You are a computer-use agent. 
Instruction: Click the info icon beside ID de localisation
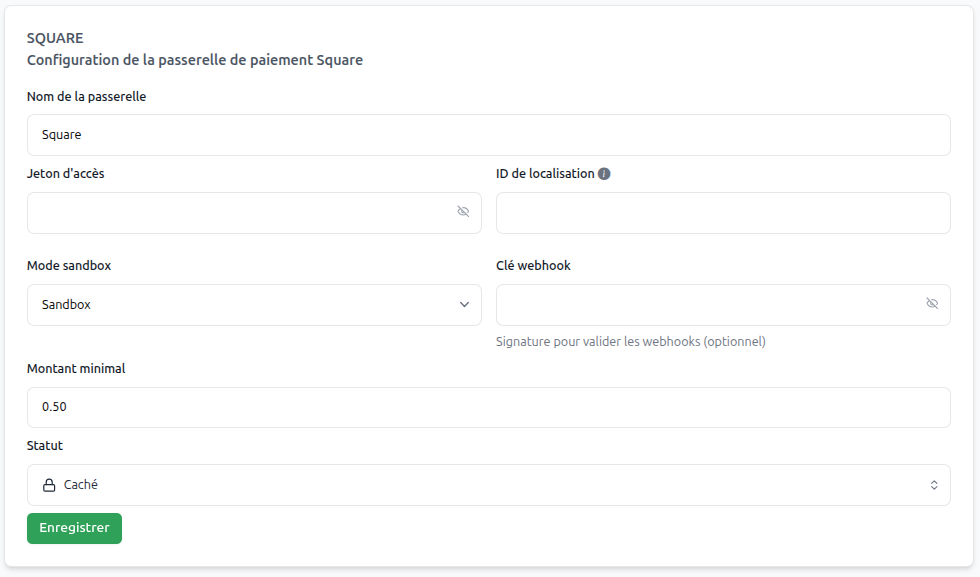coord(604,174)
